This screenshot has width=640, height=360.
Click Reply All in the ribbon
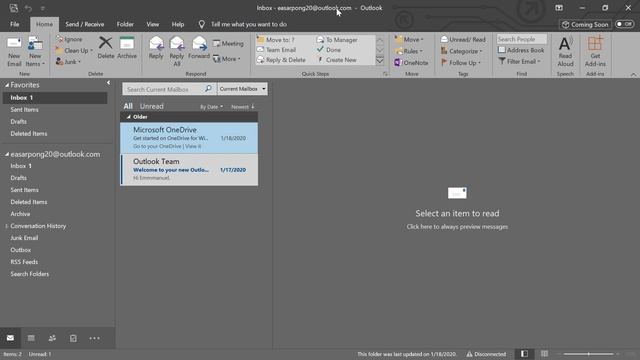[177, 51]
